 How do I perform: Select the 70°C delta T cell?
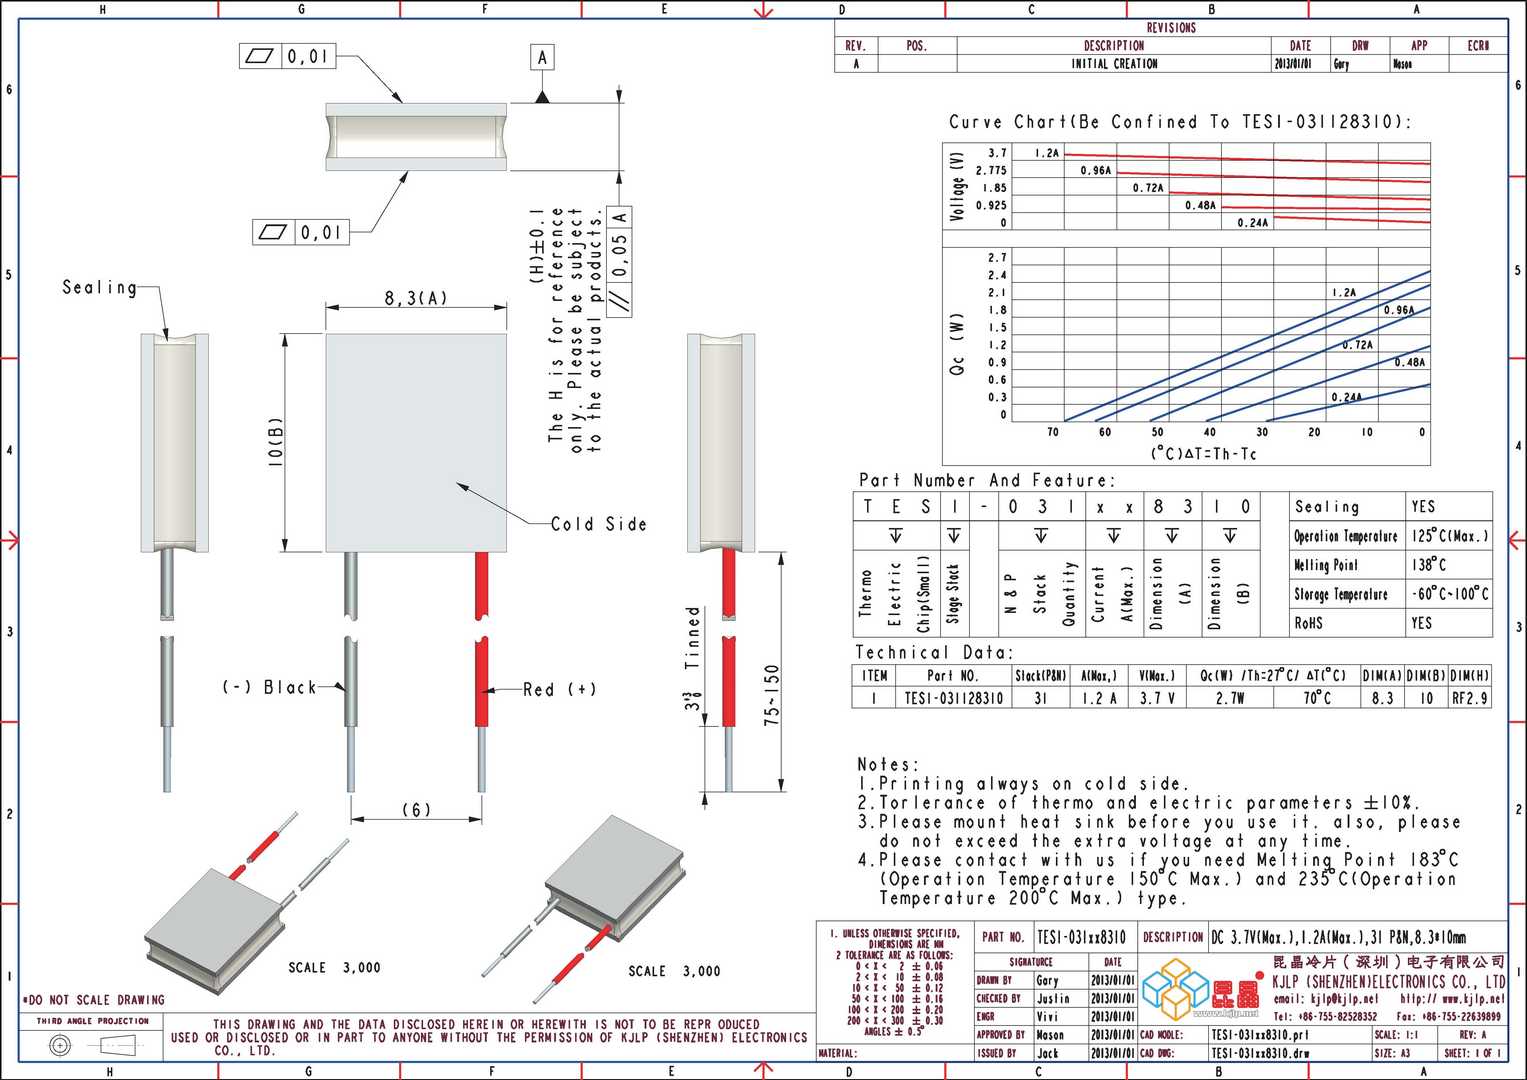(x=1316, y=698)
